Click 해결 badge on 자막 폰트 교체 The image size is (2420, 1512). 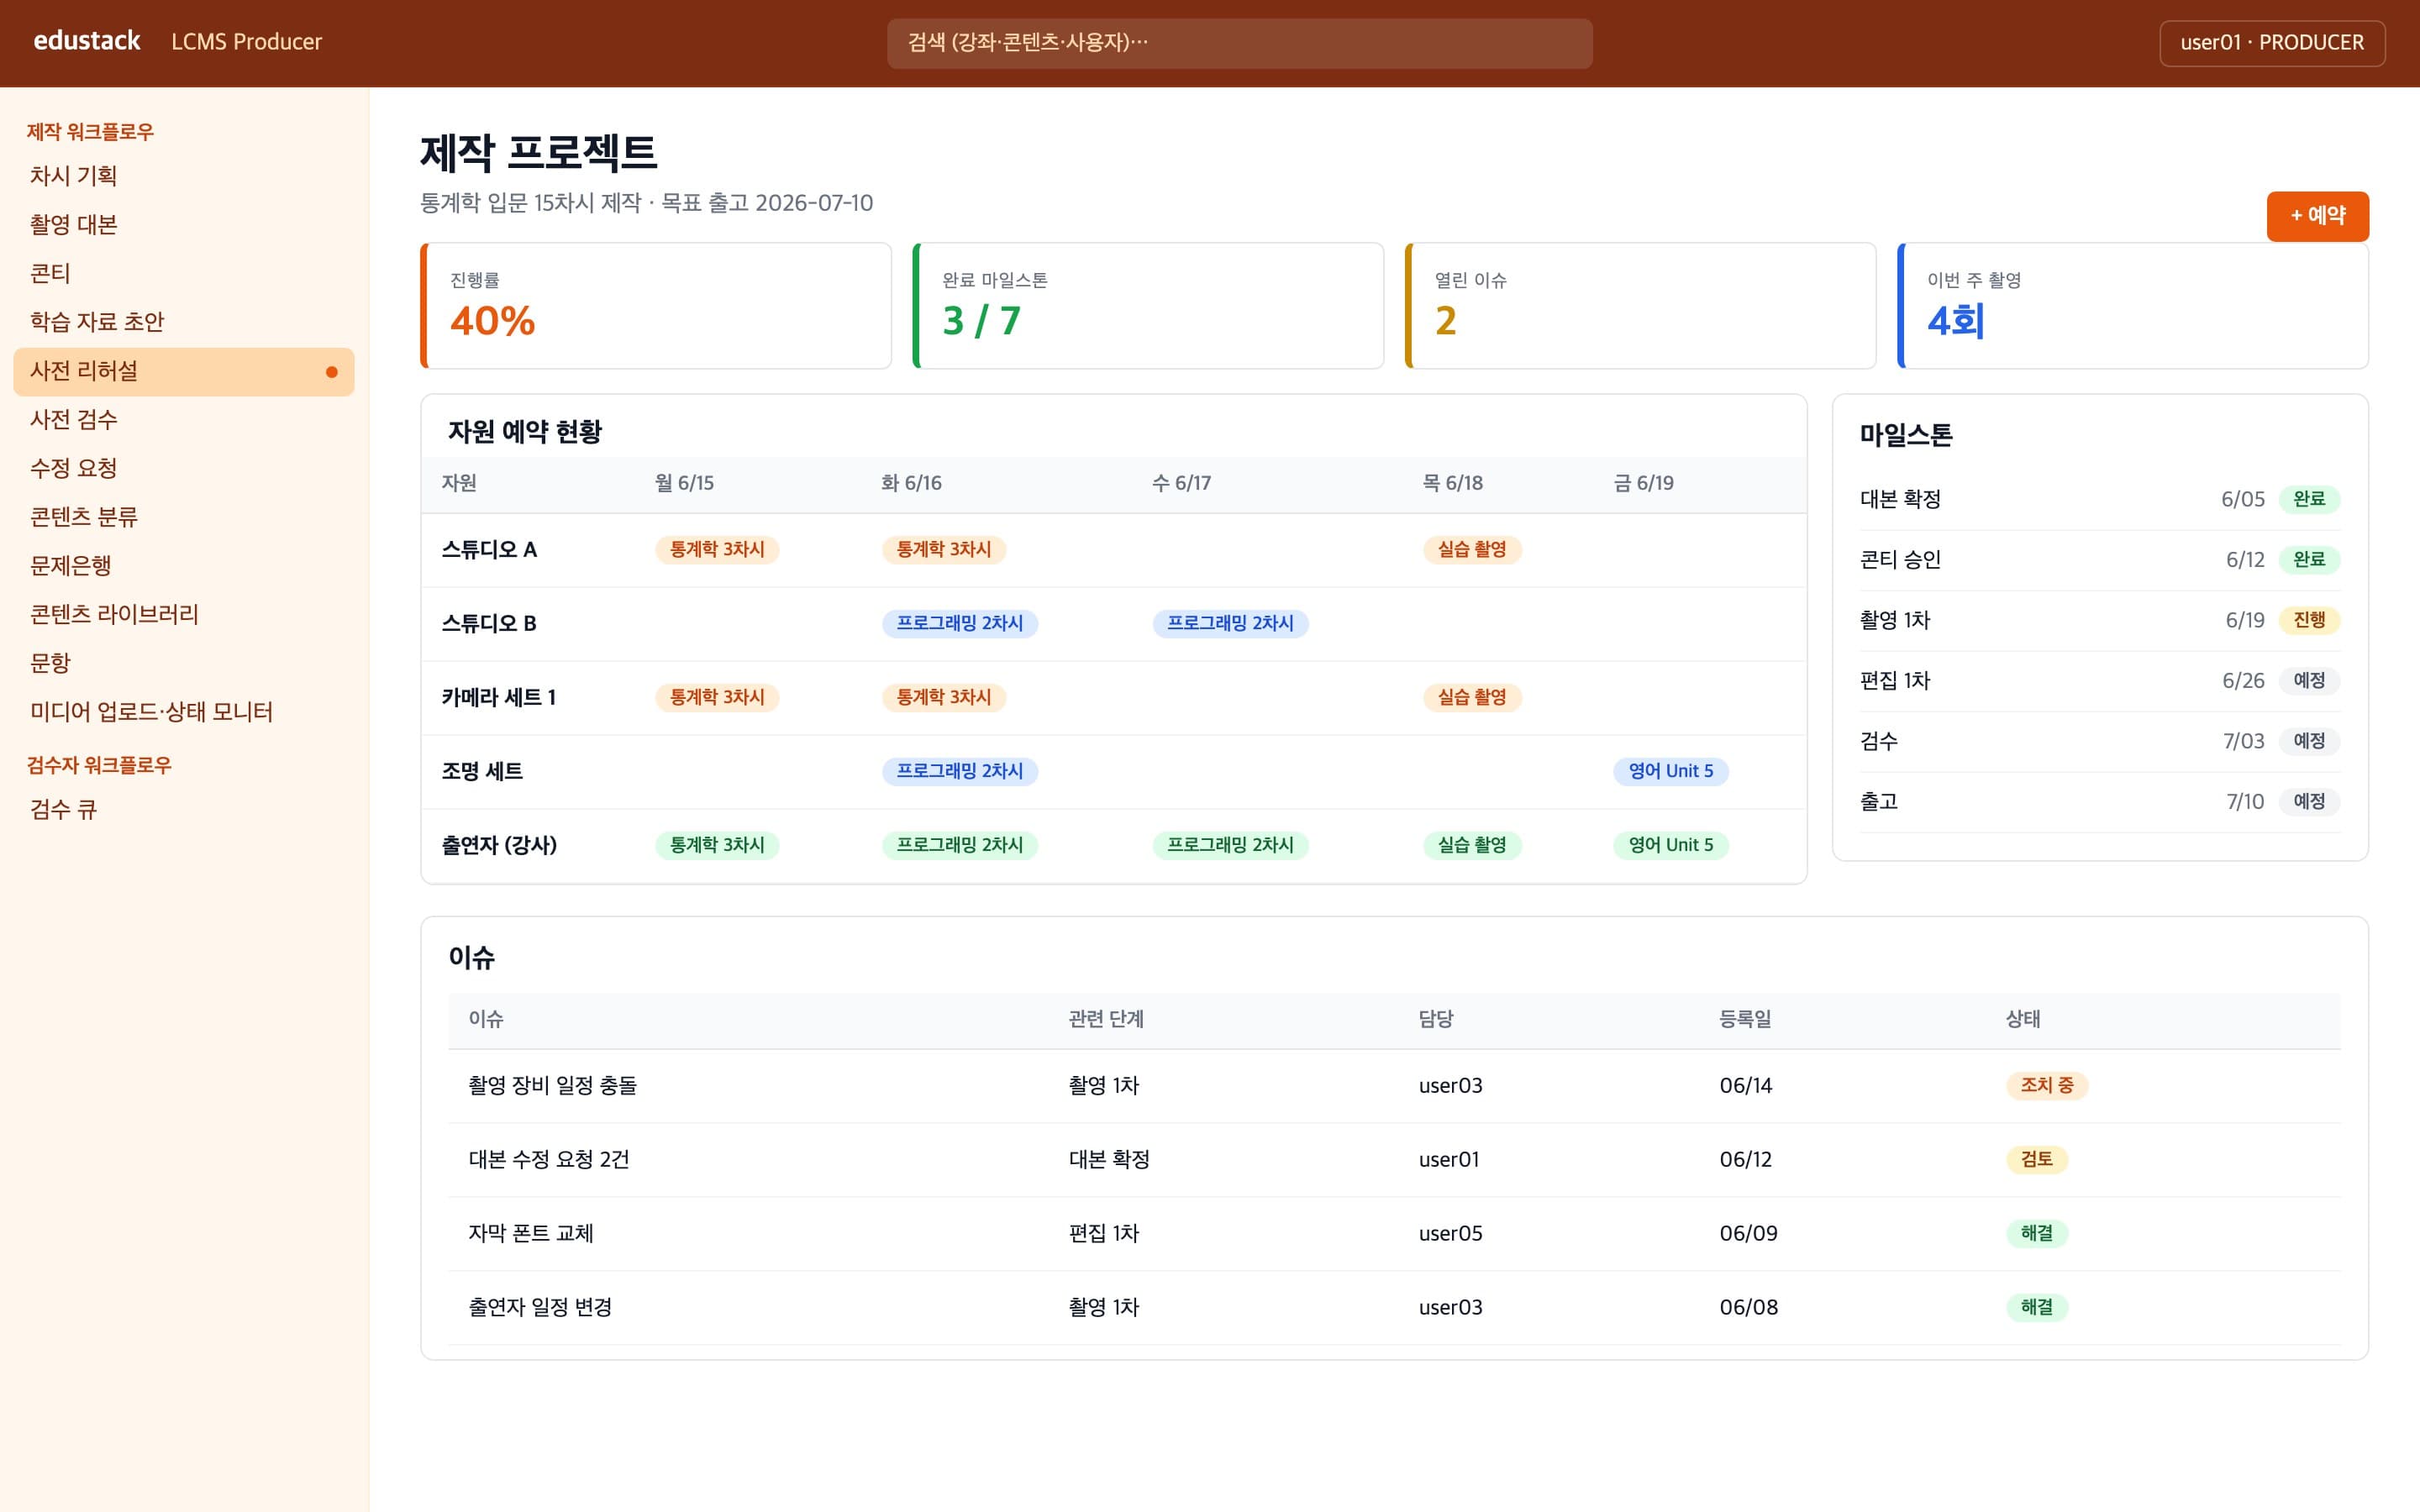tap(2036, 1234)
